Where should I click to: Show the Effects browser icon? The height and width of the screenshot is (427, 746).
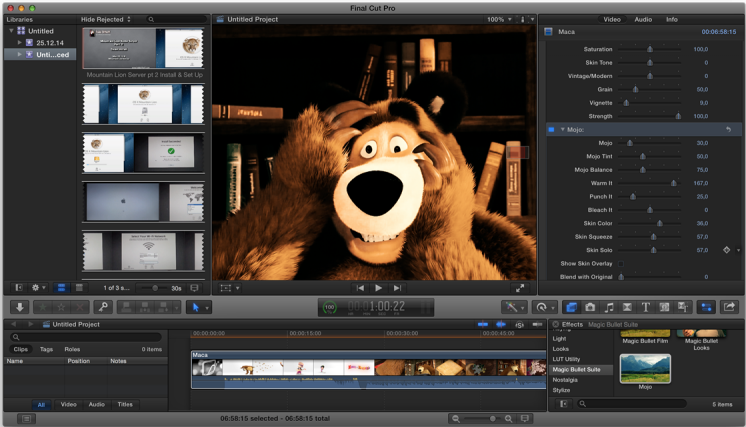click(x=571, y=307)
